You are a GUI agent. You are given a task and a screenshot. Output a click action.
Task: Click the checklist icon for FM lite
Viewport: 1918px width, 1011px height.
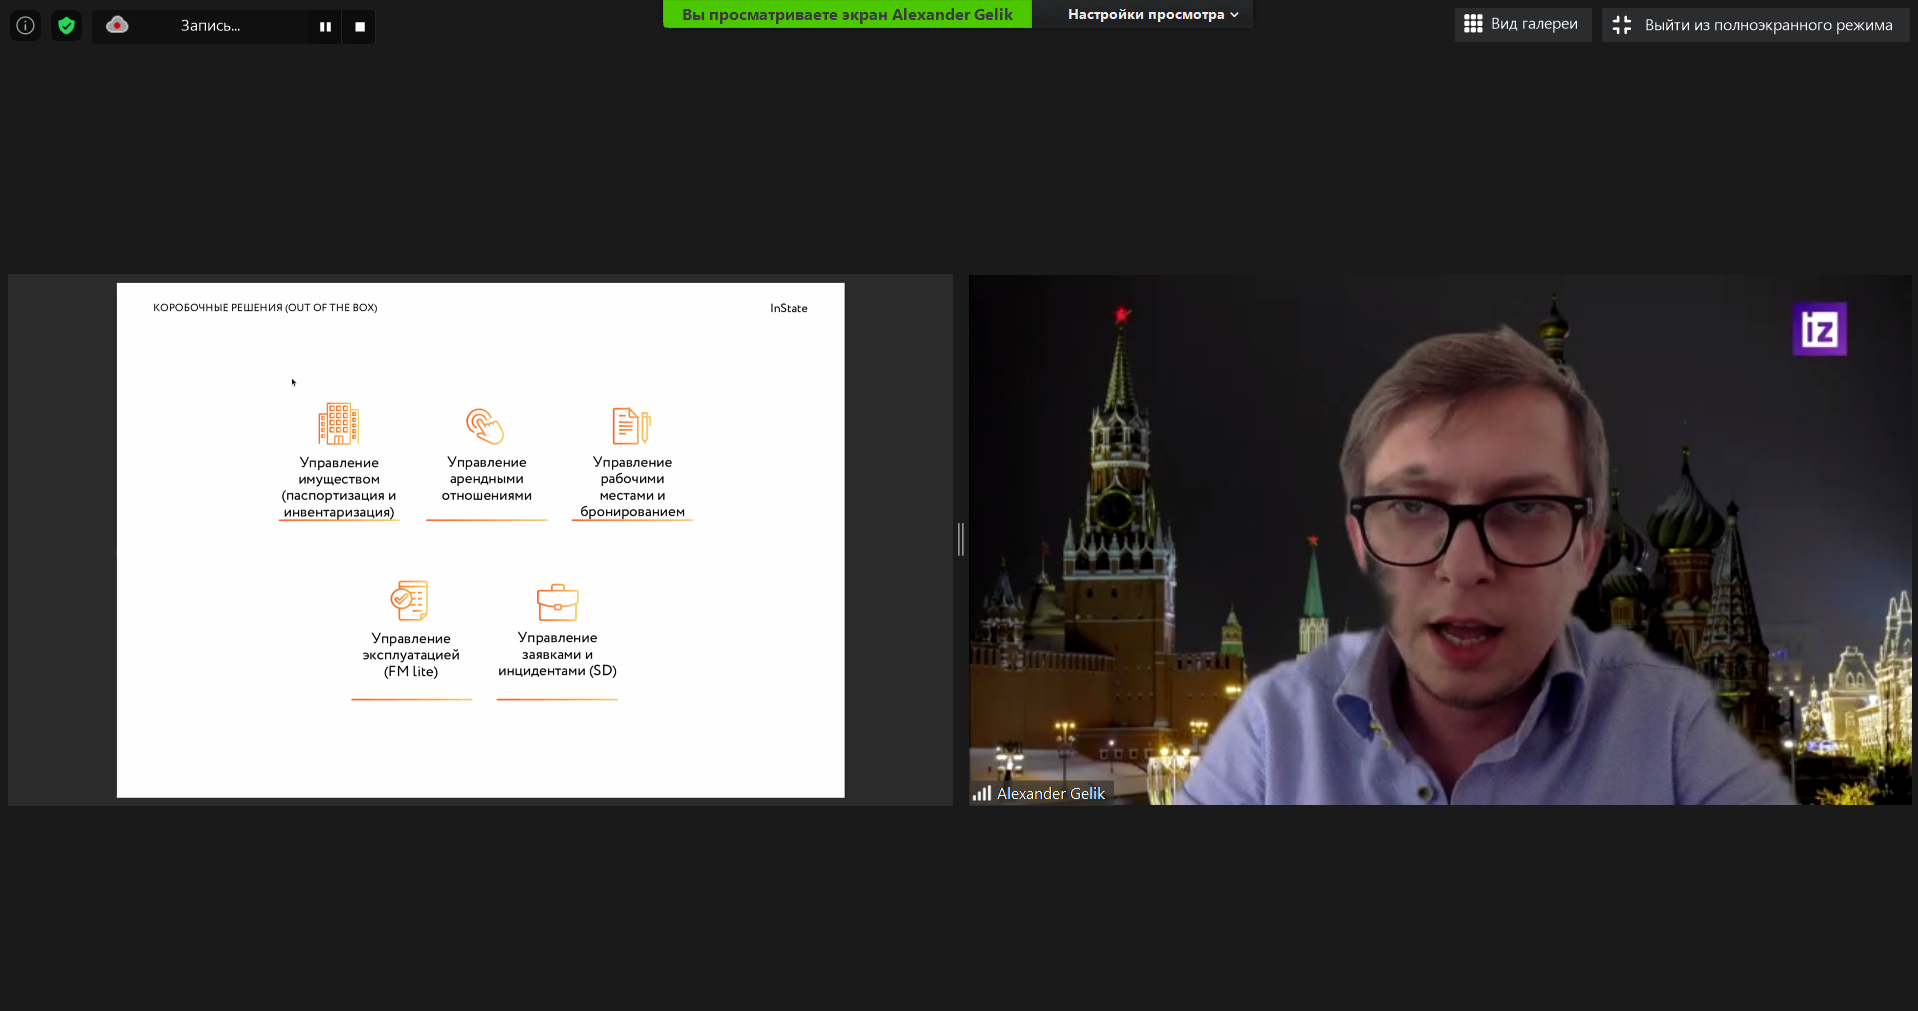[410, 600]
